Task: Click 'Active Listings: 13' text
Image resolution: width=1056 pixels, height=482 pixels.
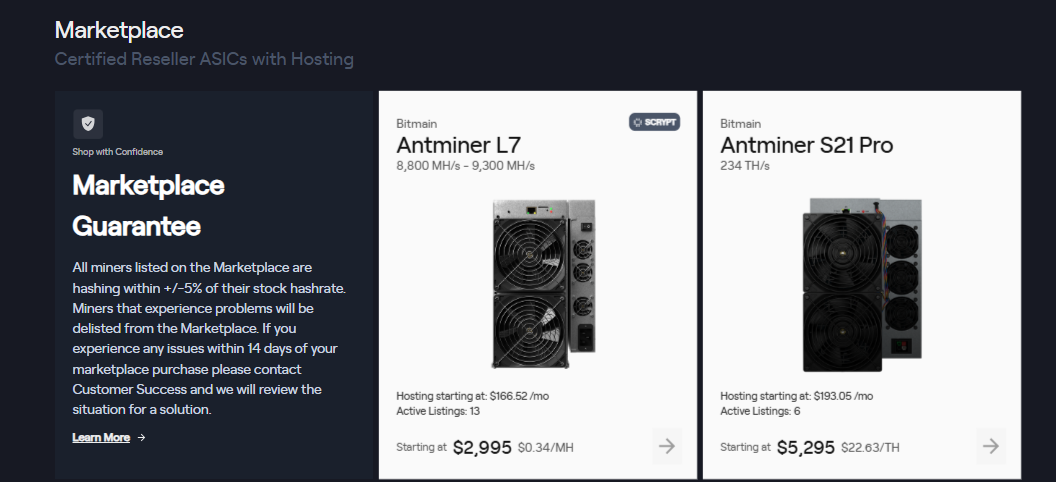Action: pyautogui.click(x=438, y=411)
